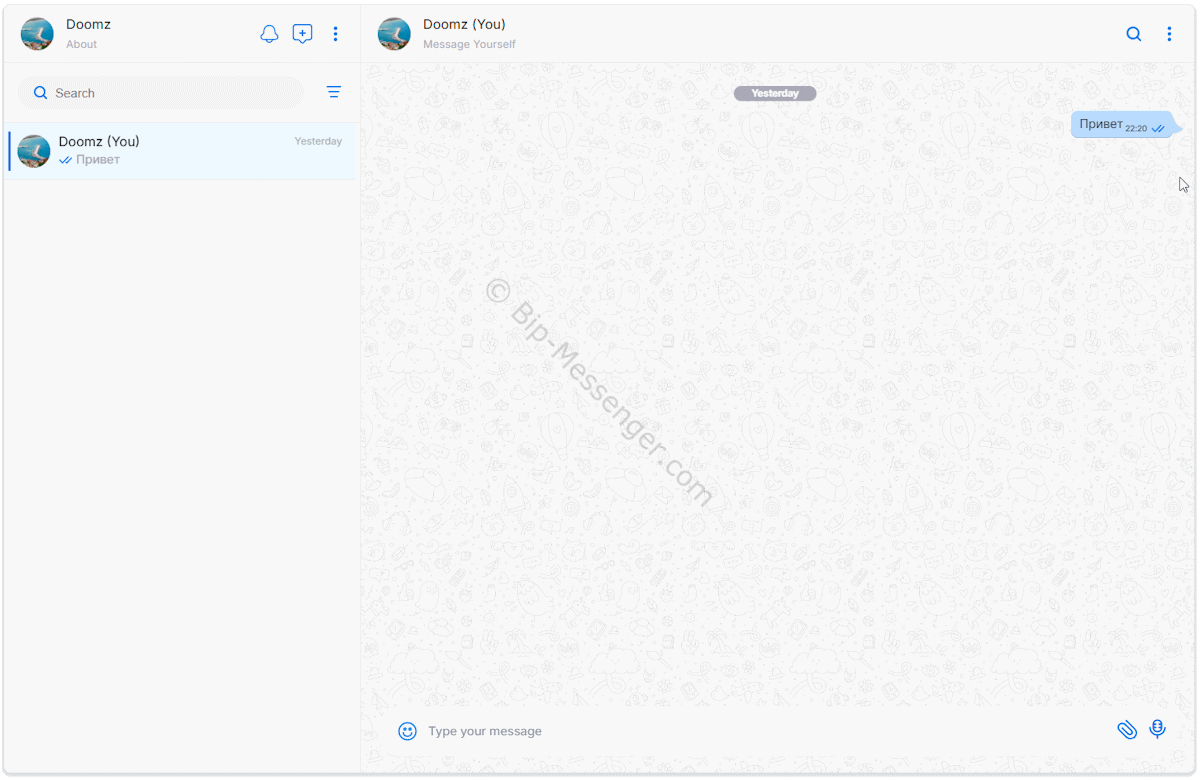
Task: Click the Yesterday timestamp in chat list
Action: pos(318,141)
